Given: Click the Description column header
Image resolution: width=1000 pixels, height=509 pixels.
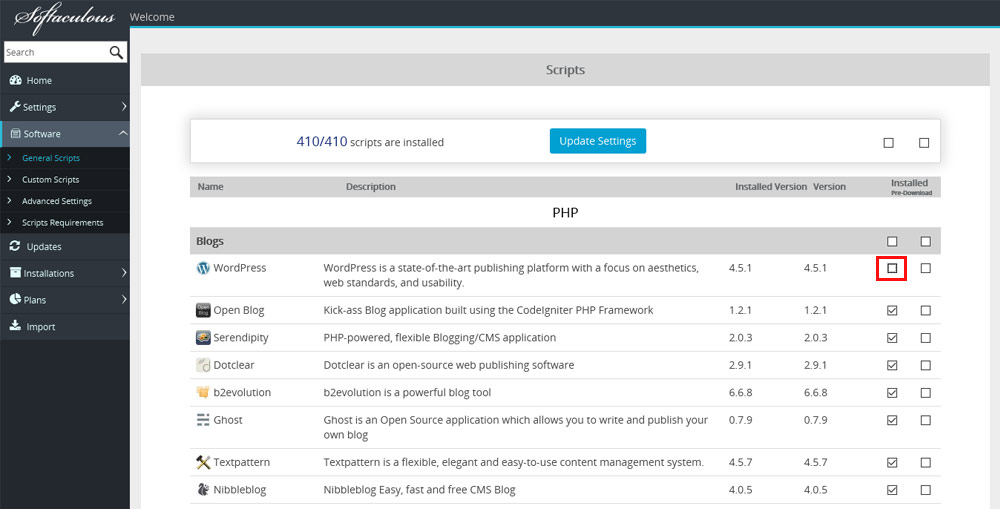Looking at the screenshot, I should pyautogui.click(x=371, y=187).
